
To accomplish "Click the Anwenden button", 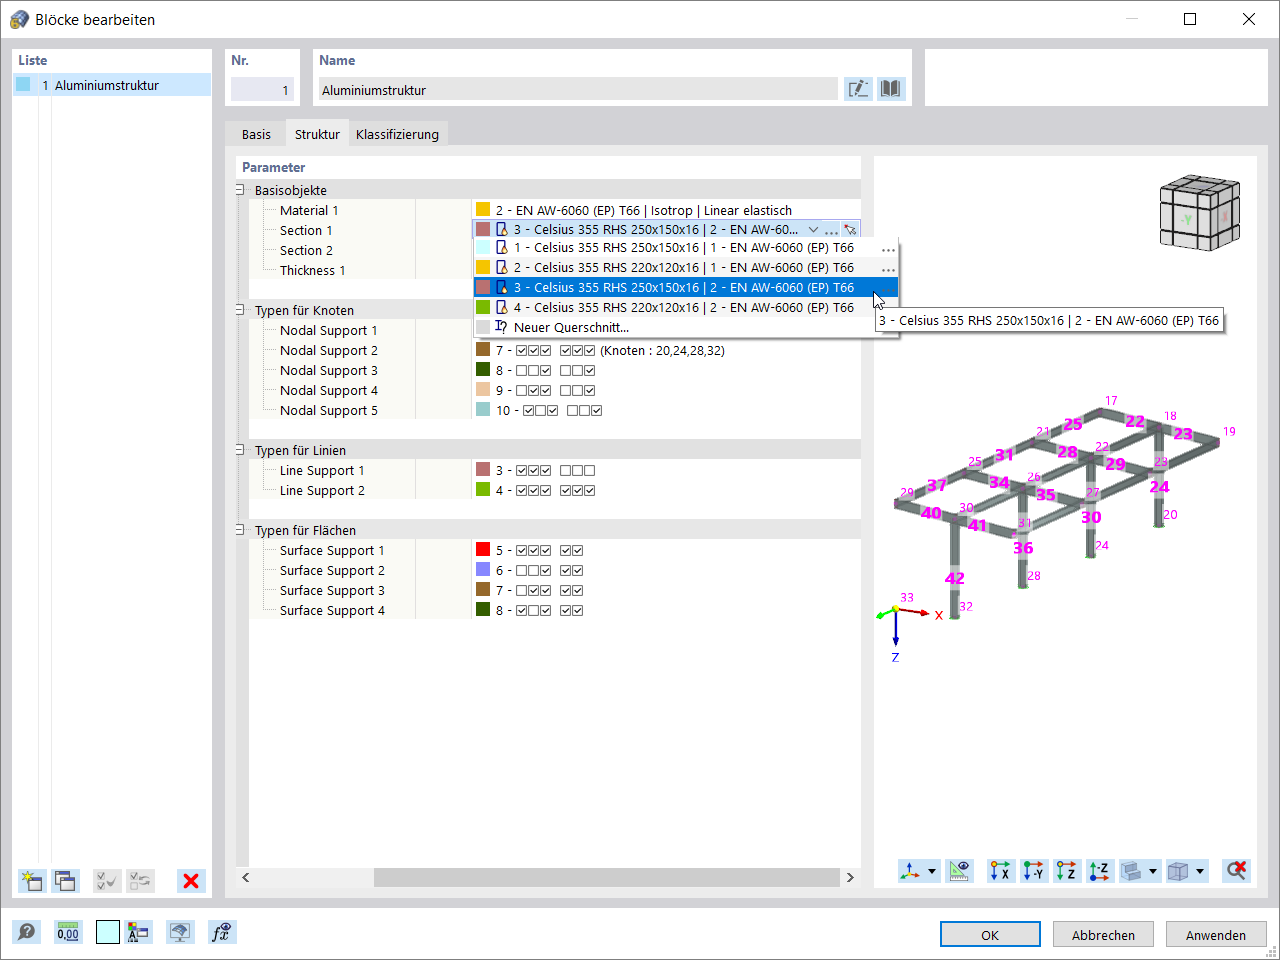I will pyautogui.click(x=1216, y=935).
